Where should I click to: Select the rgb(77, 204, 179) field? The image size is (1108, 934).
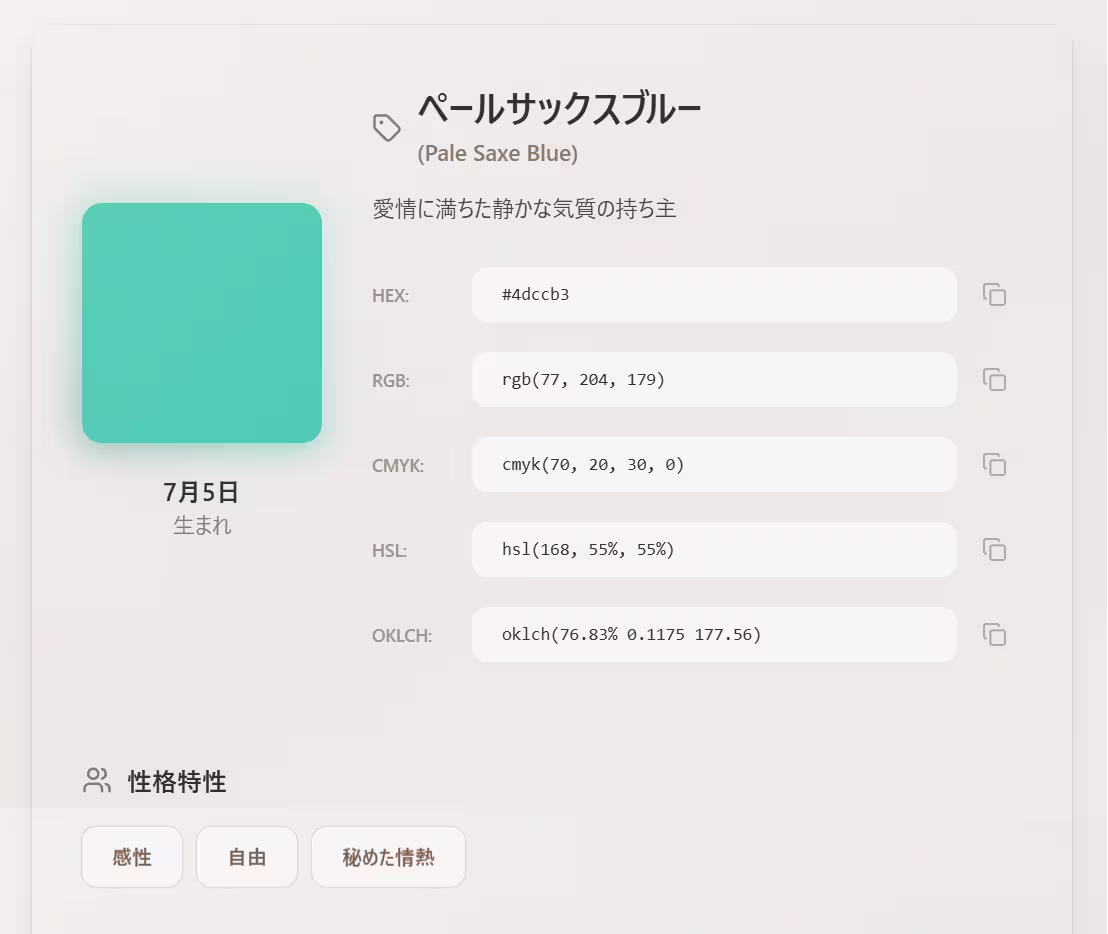[714, 379]
